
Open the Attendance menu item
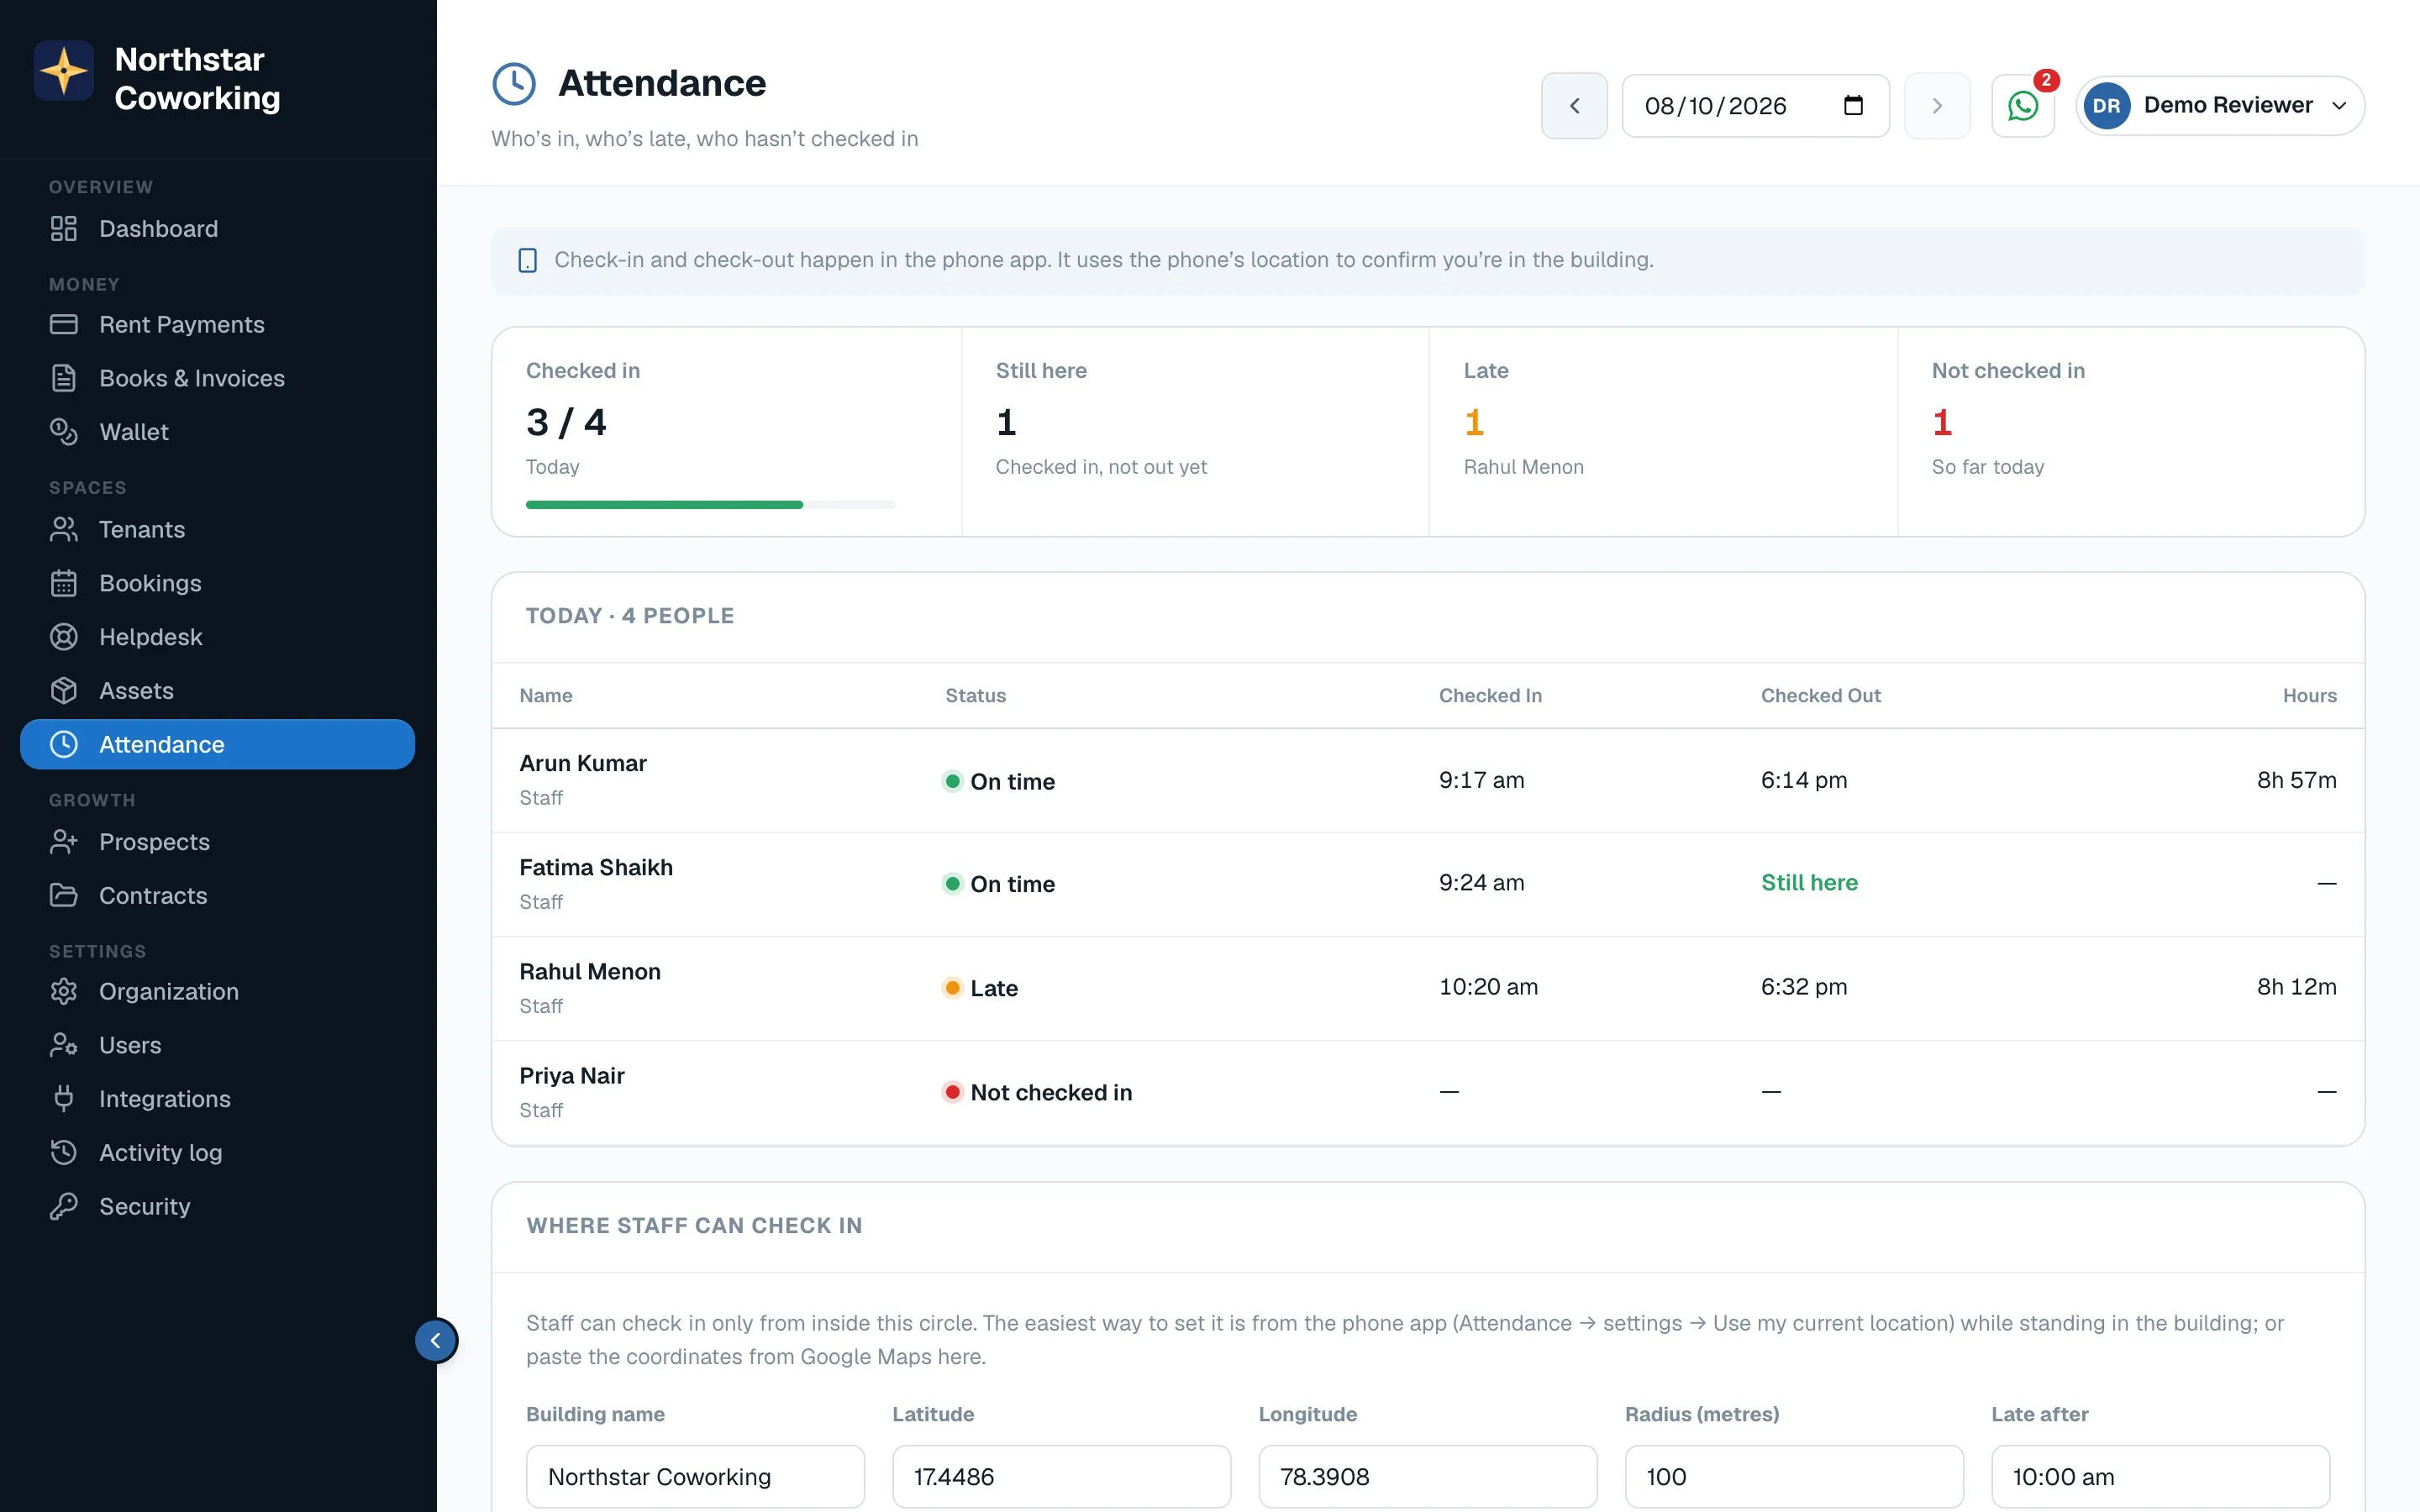(x=217, y=744)
